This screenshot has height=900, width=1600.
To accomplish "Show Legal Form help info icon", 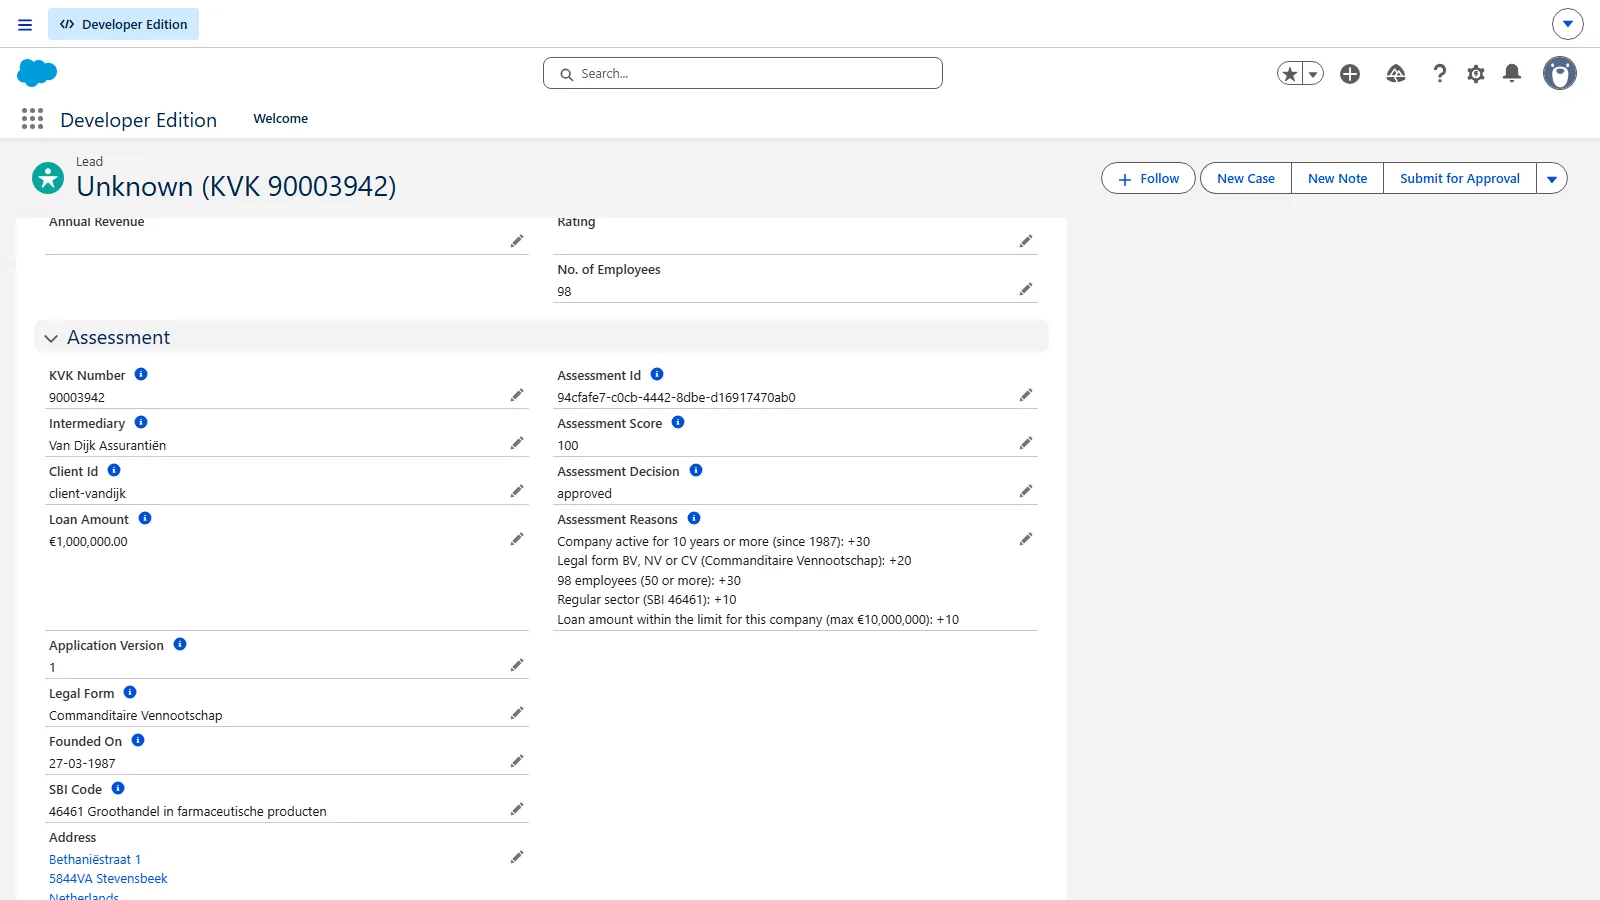I will 130,692.
